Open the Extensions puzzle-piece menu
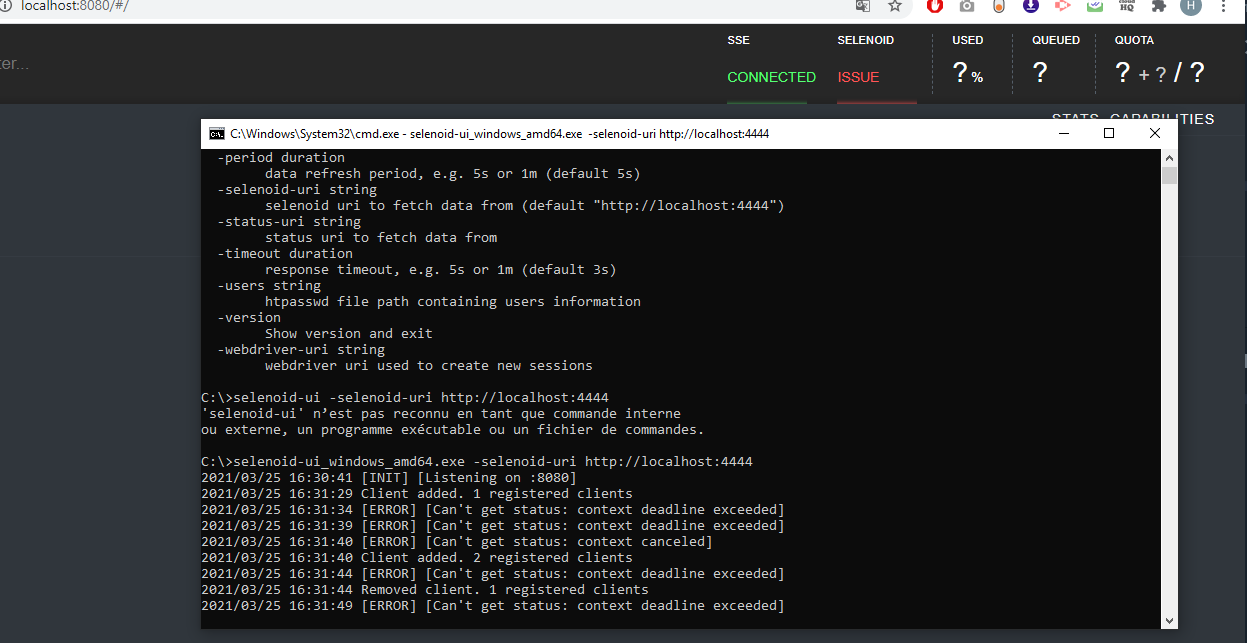 click(x=1159, y=6)
